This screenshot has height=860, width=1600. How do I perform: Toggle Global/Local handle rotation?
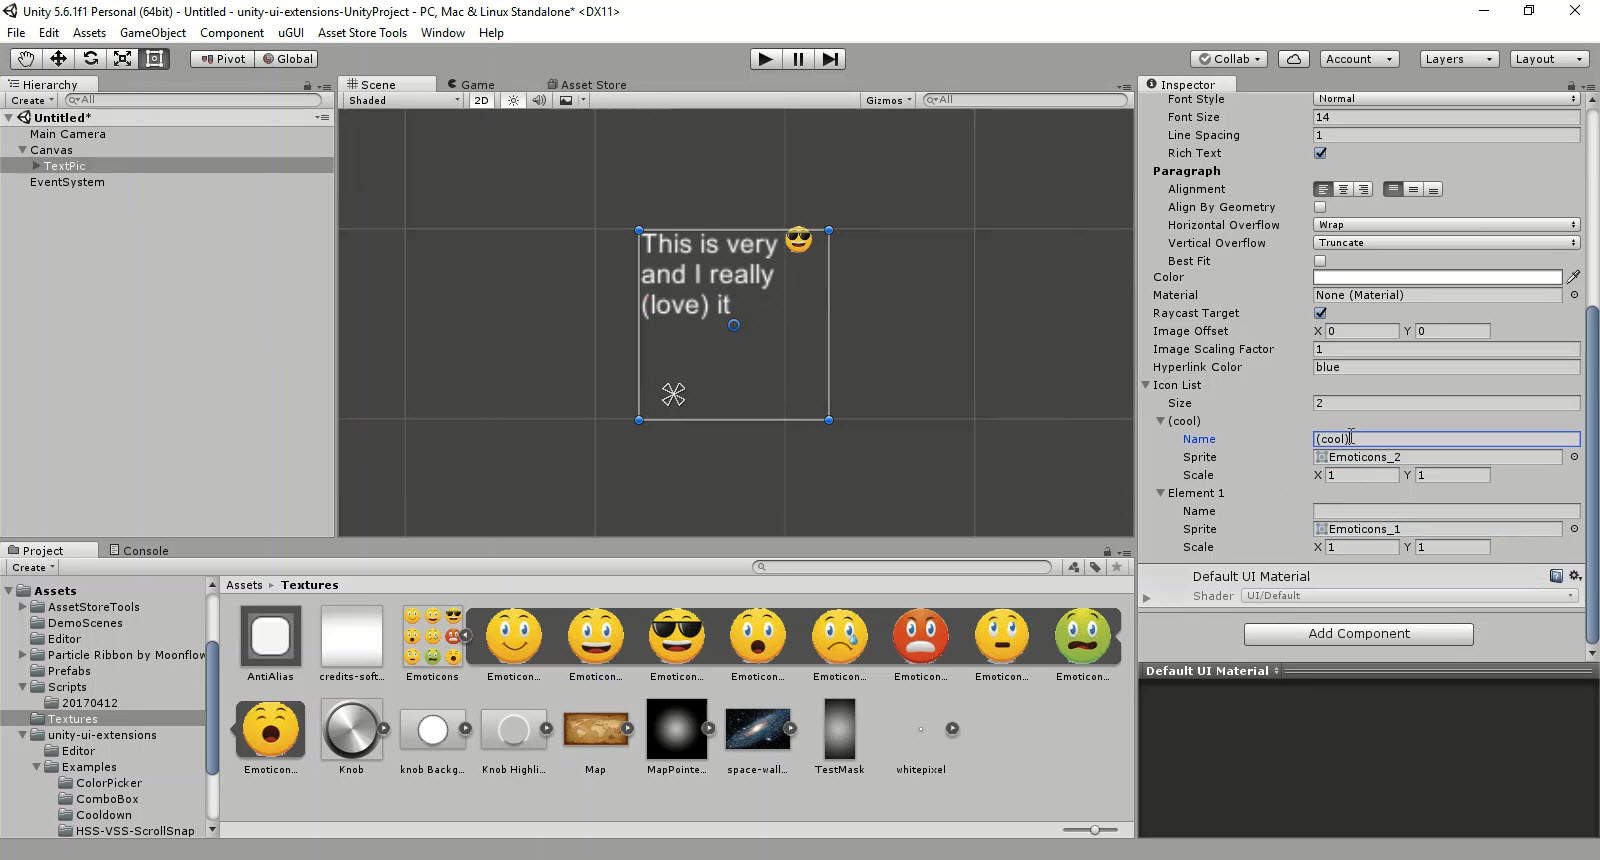[287, 59]
